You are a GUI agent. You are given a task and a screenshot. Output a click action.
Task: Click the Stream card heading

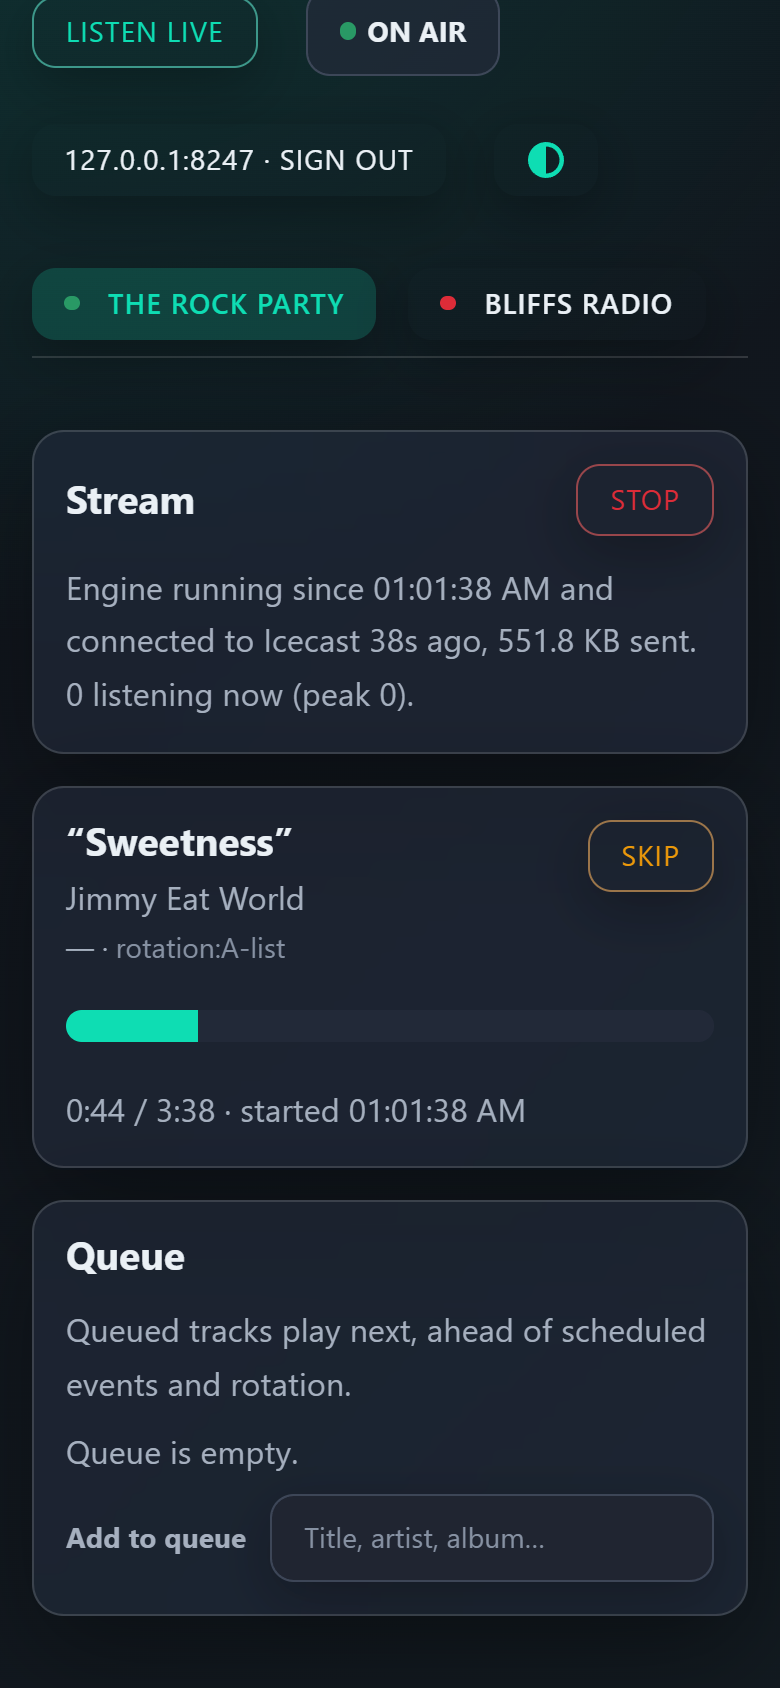point(130,501)
